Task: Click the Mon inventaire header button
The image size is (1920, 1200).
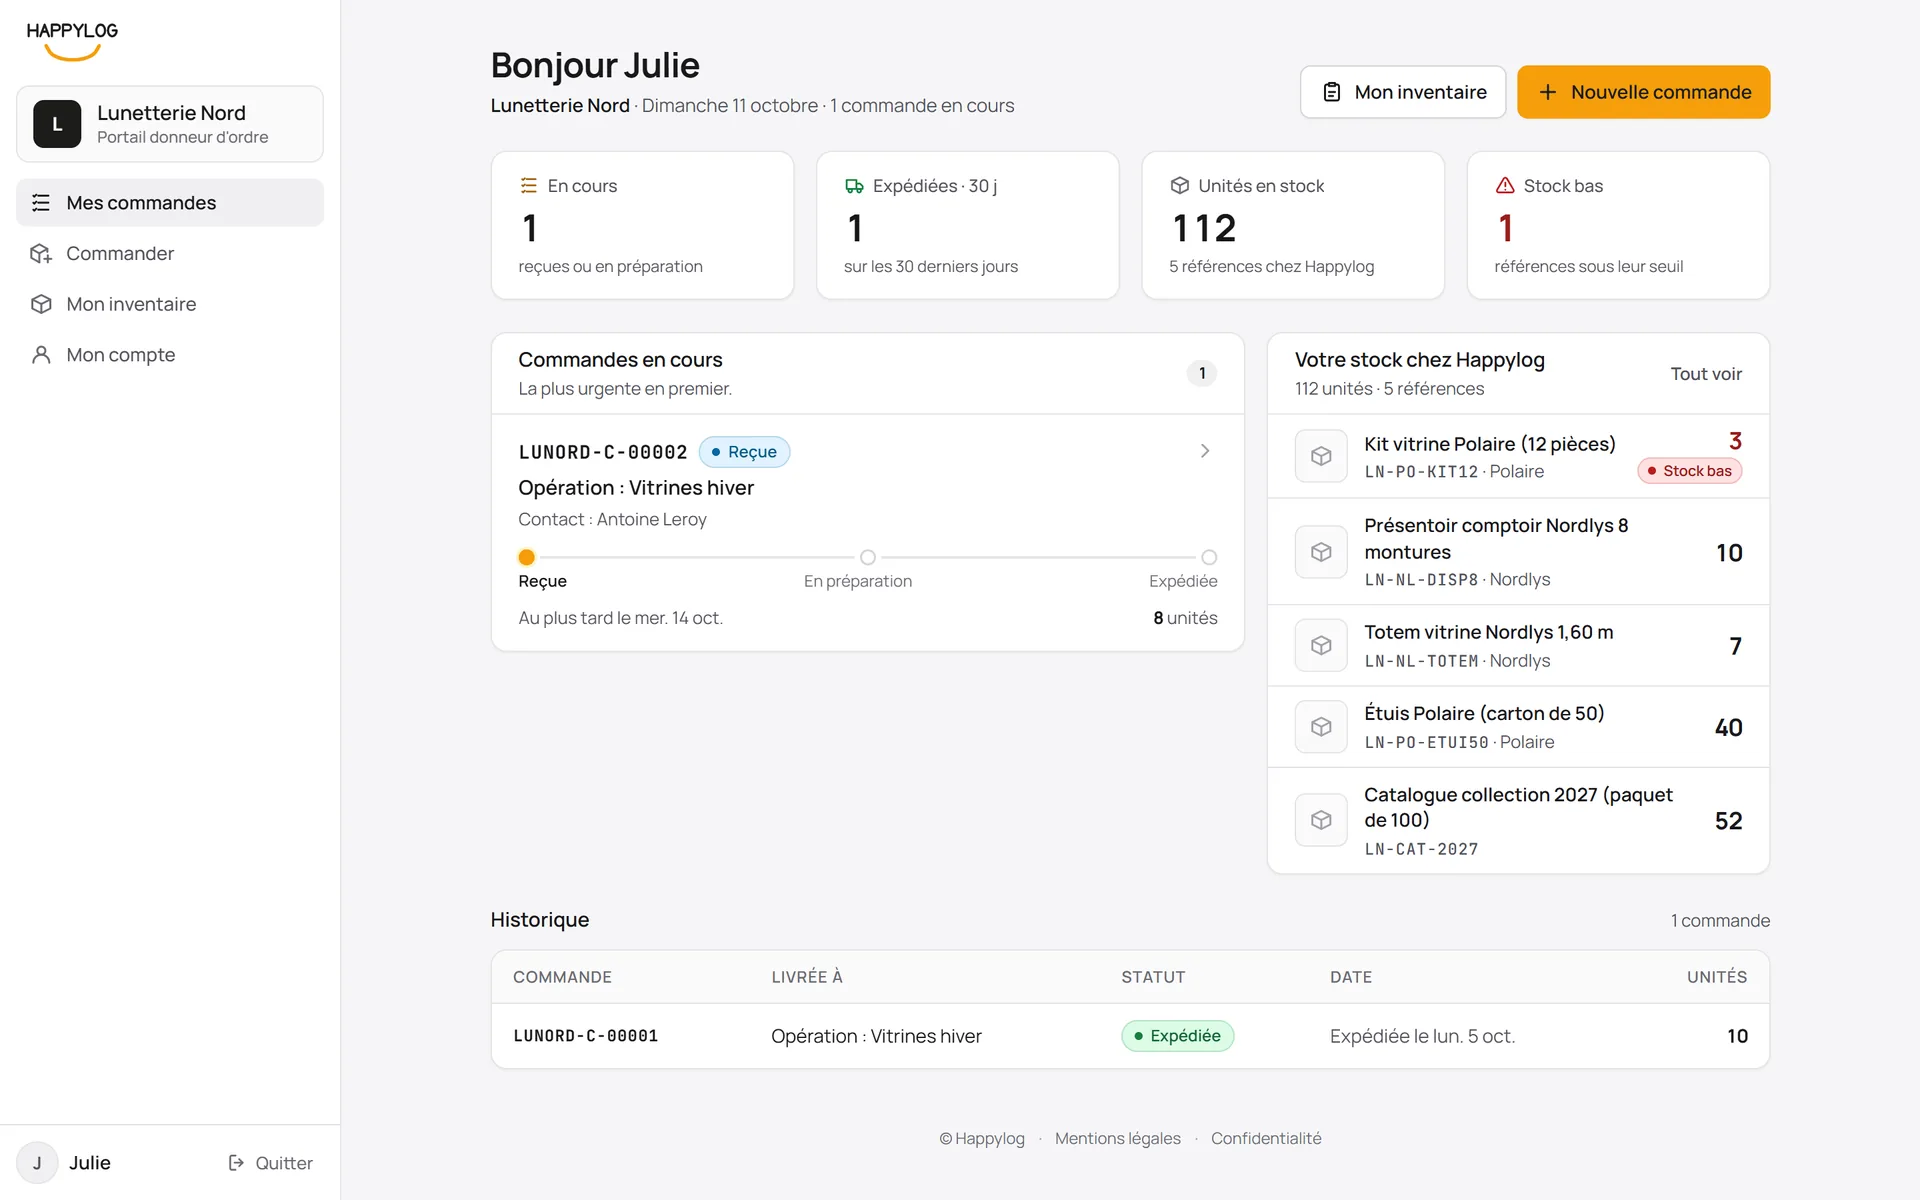Action: pyautogui.click(x=1403, y=92)
